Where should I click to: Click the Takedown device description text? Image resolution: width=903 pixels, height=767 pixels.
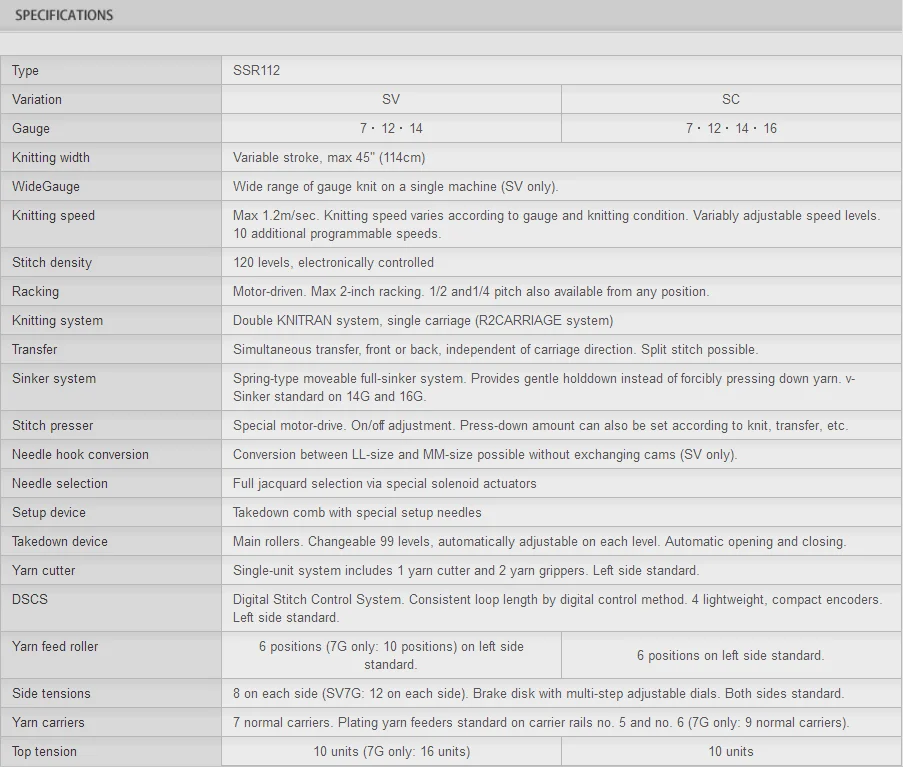point(539,542)
